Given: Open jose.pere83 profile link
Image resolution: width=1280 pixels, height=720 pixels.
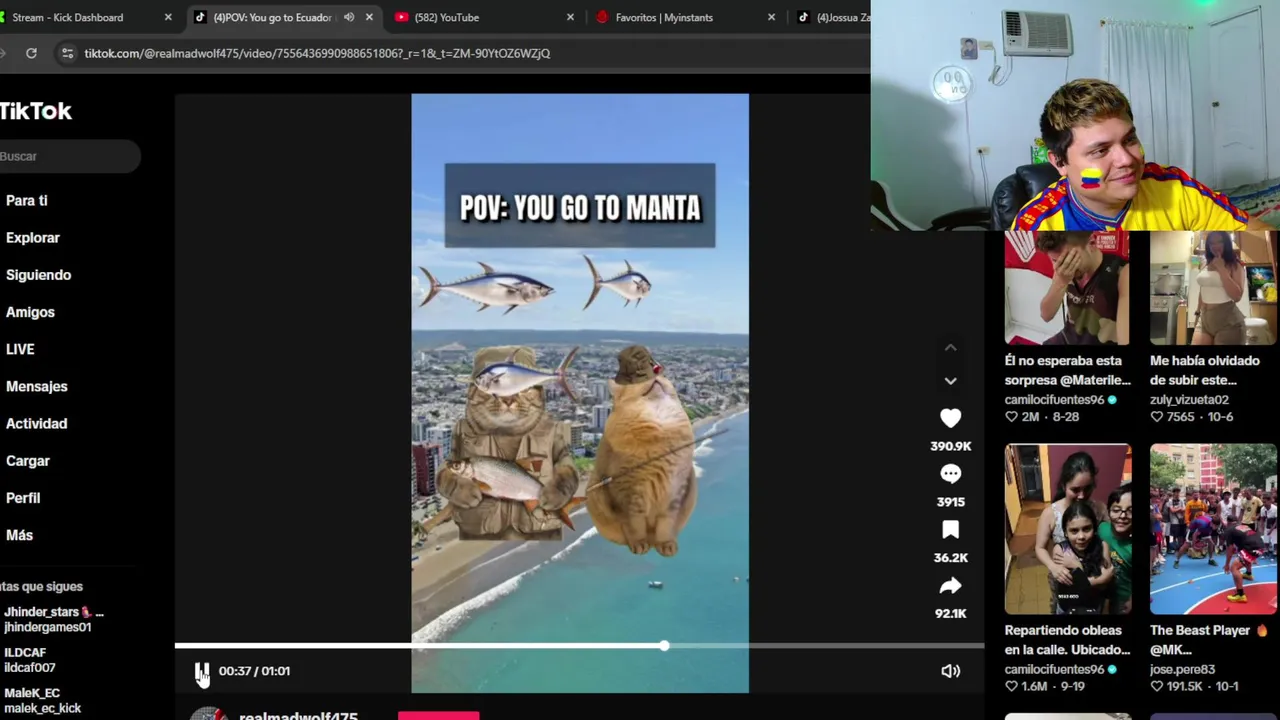Looking at the screenshot, I should 1182,670.
